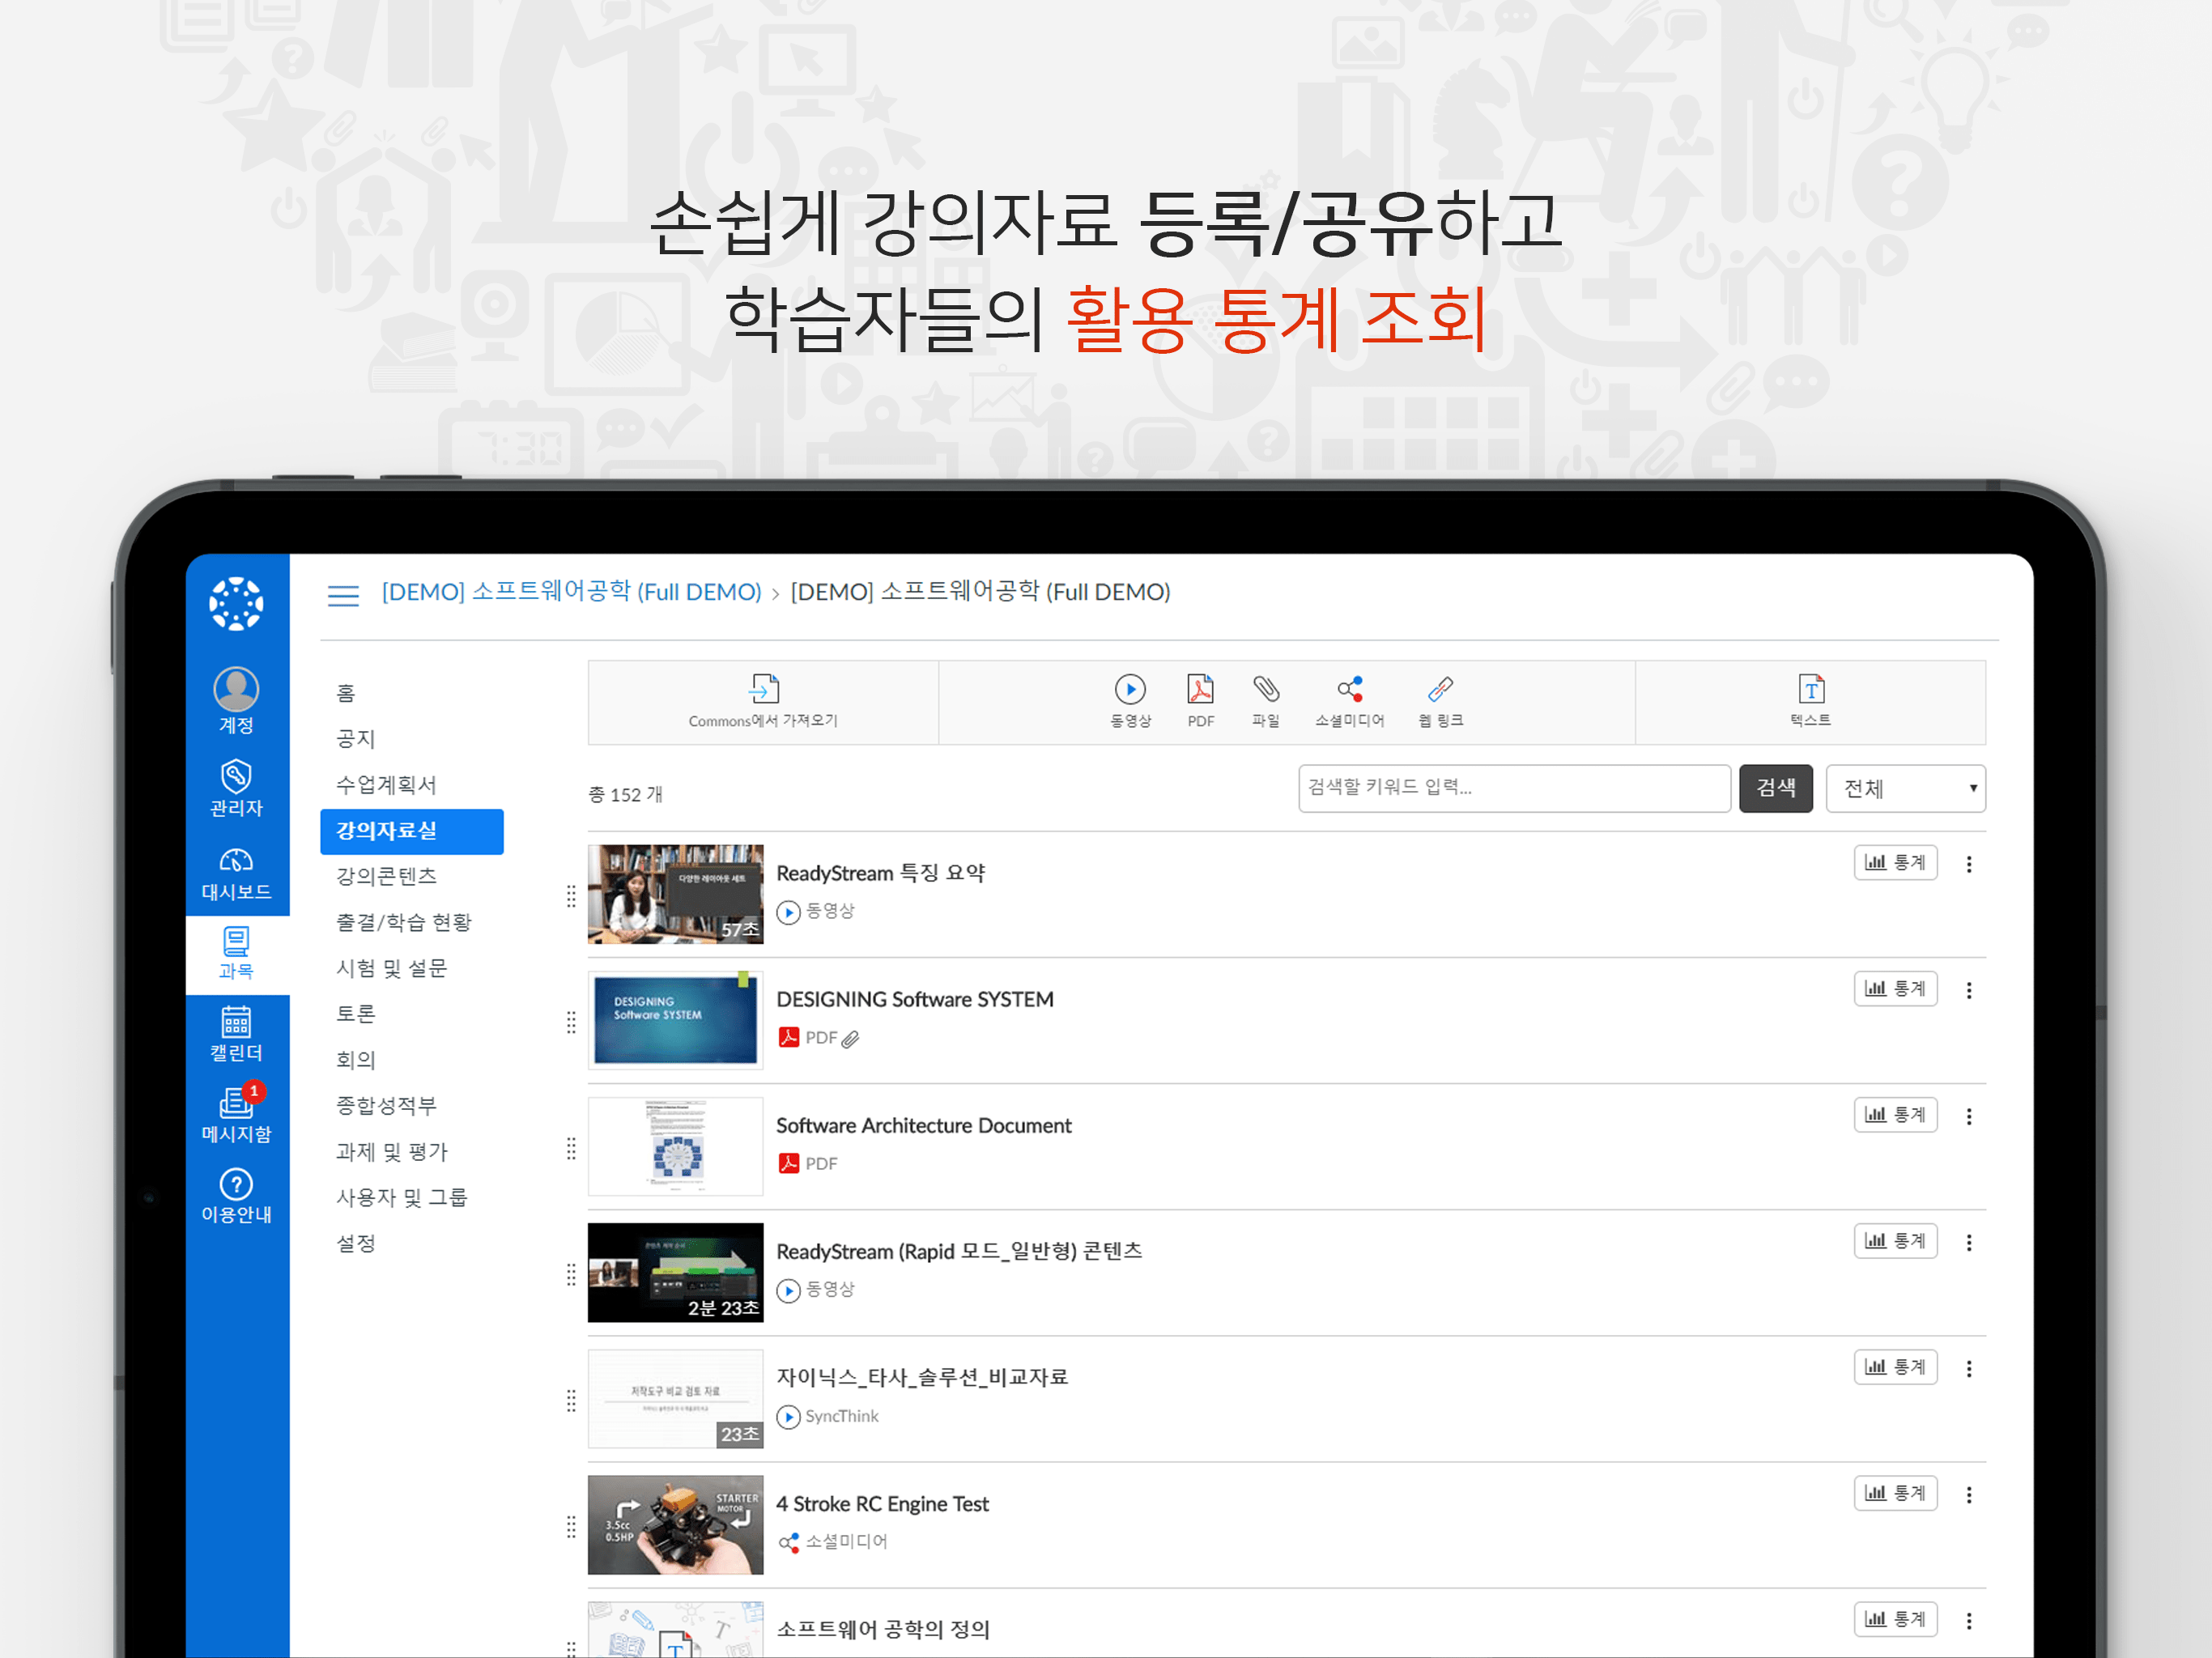View 통계 for 자이닉스_타사_솔루션_비교자료
Image resolution: width=2212 pixels, height=1658 pixels.
pyautogui.click(x=1895, y=1366)
